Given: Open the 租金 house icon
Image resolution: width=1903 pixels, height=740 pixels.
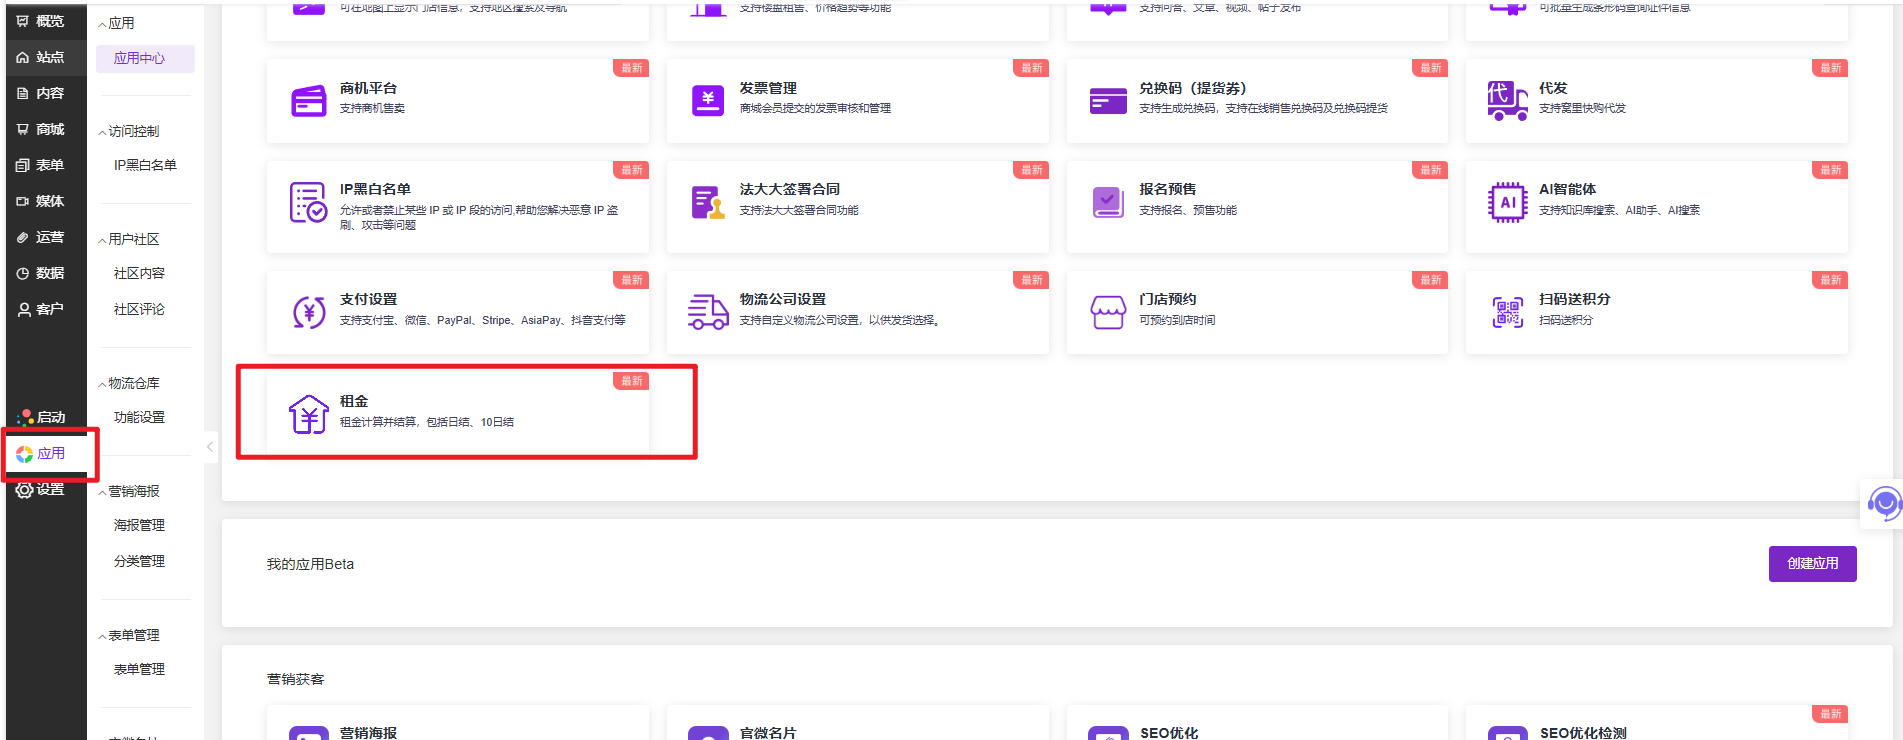Looking at the screenshot, I should (309, 414).
